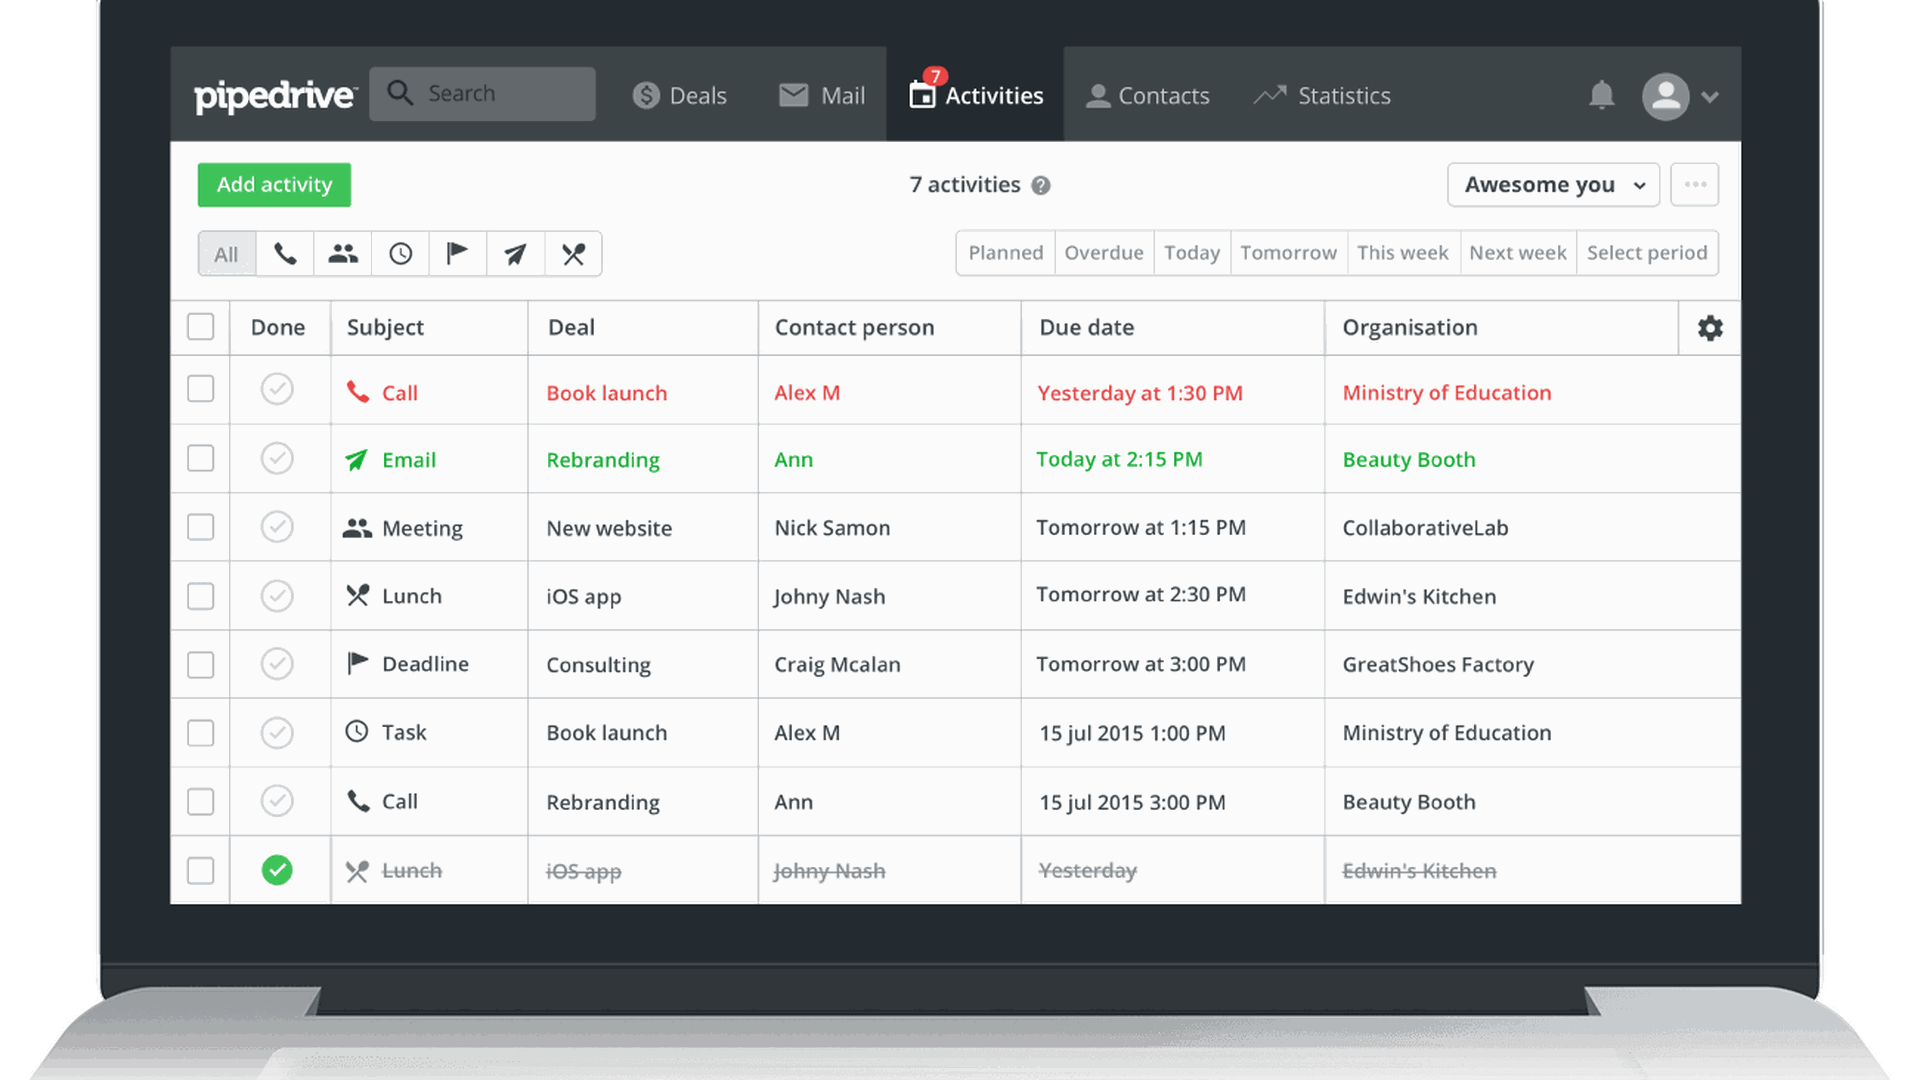Screen dimensions: 1920x1080
Task: Mark the overdue Call activity as done
Action: pyautogui.click(x=277, y=389)
